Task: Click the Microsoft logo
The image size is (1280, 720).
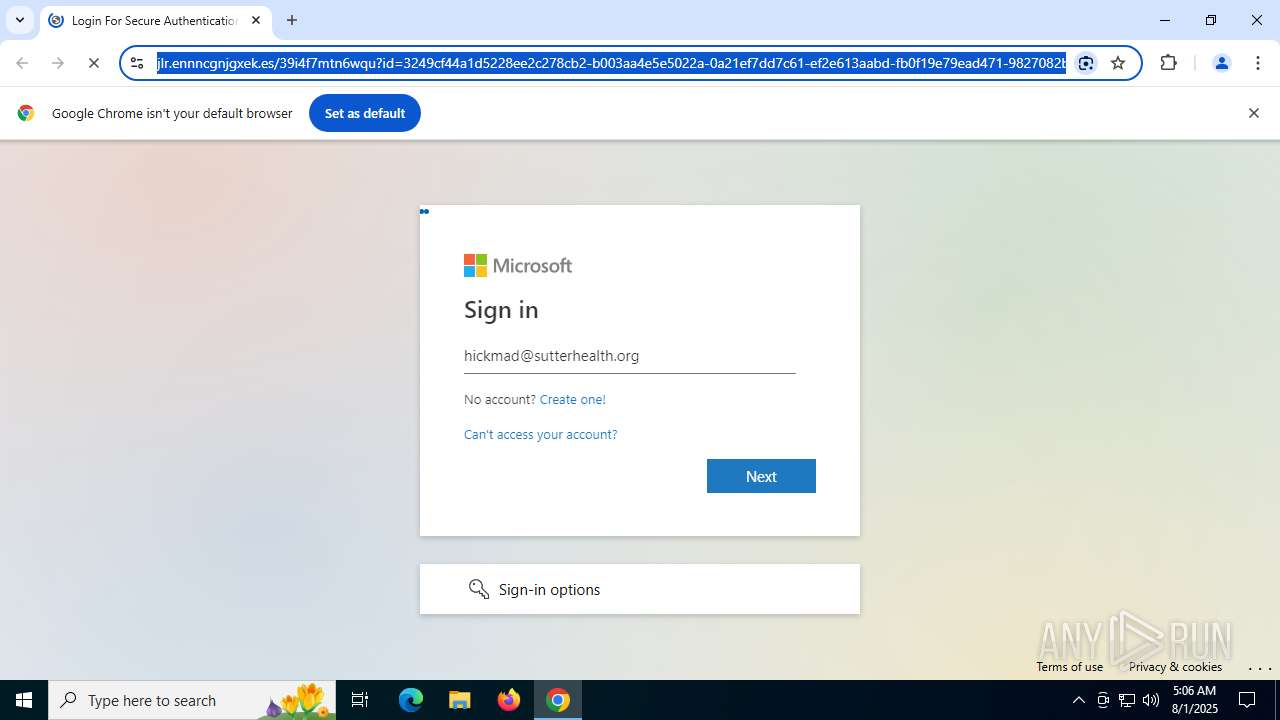Action: point(518,265)
